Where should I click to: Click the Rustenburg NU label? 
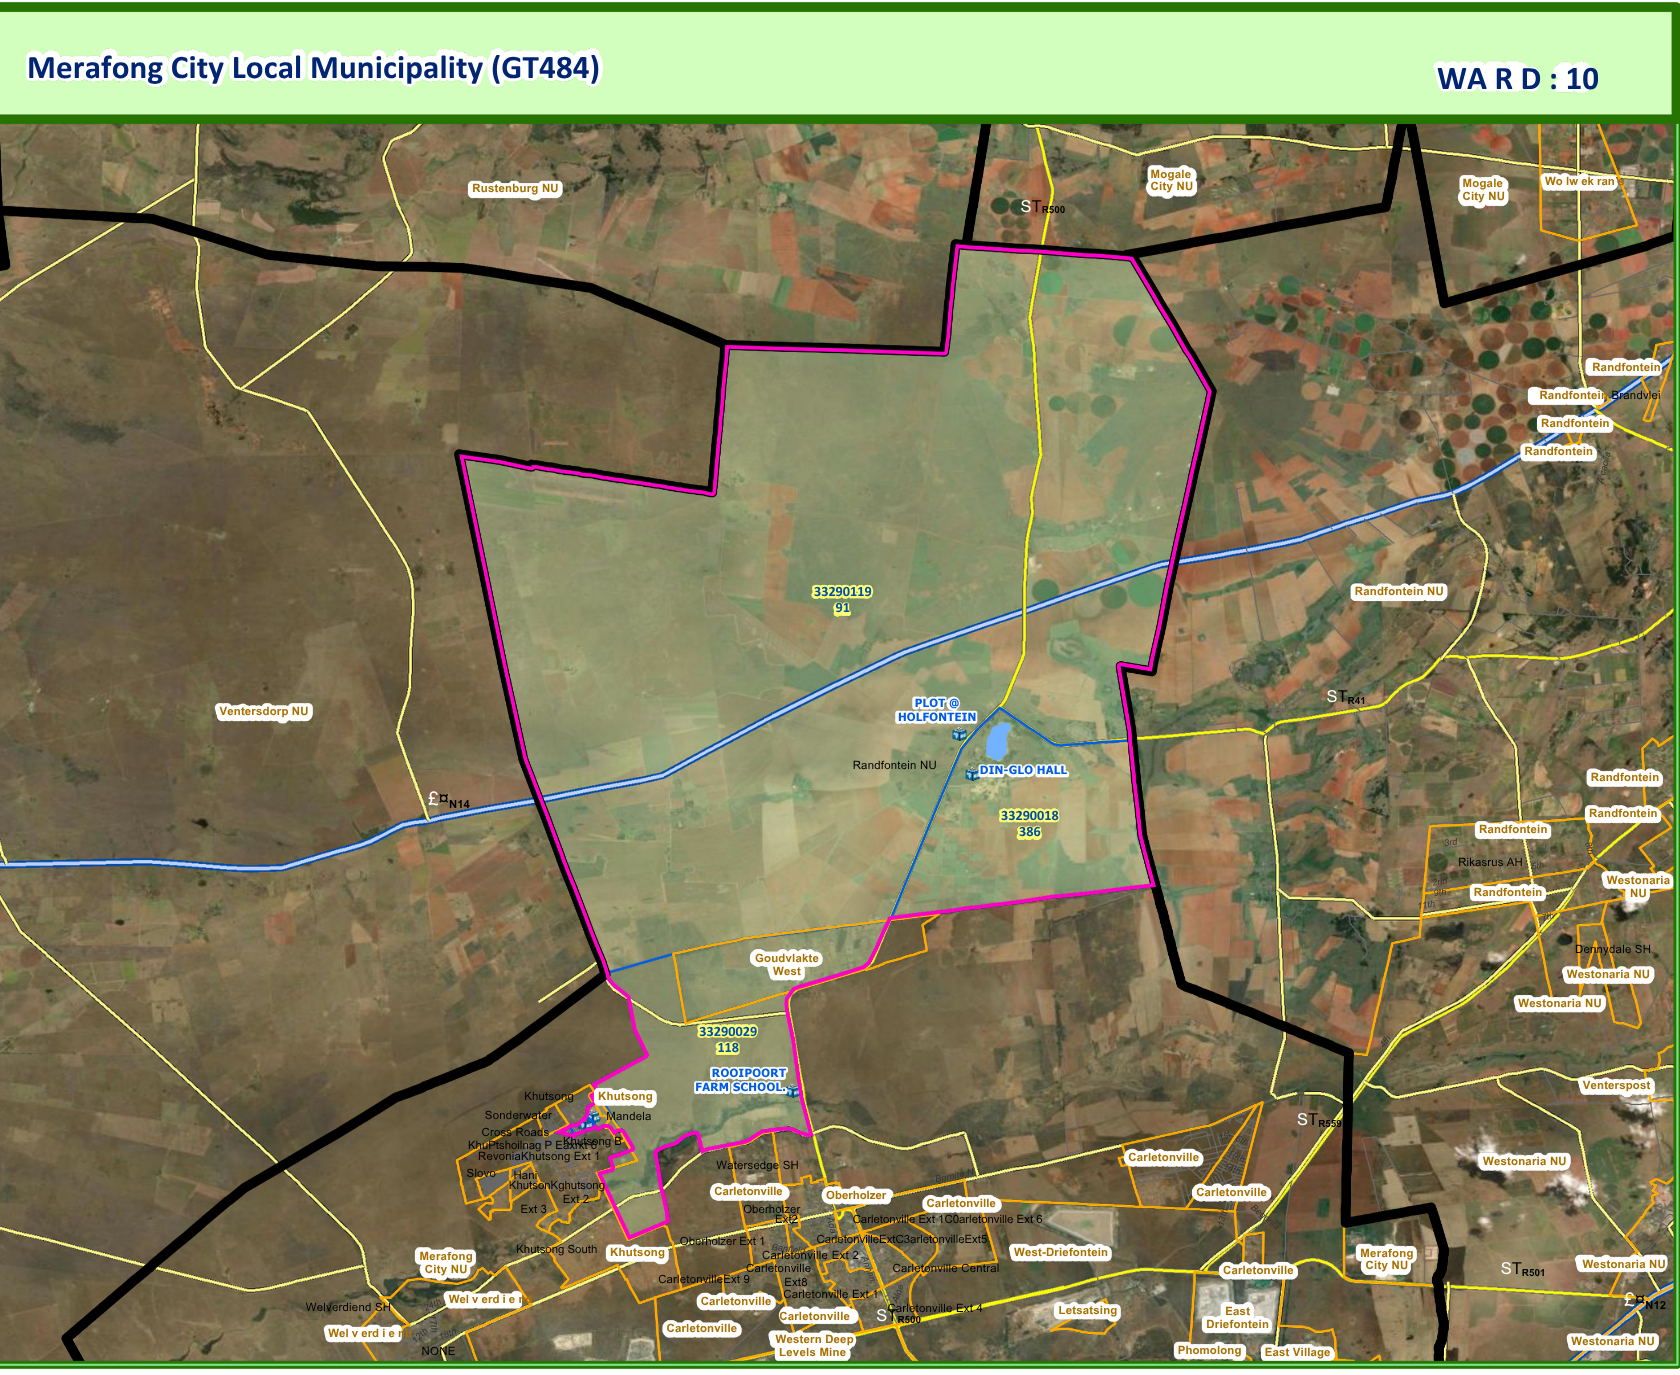tap(515, 188)
